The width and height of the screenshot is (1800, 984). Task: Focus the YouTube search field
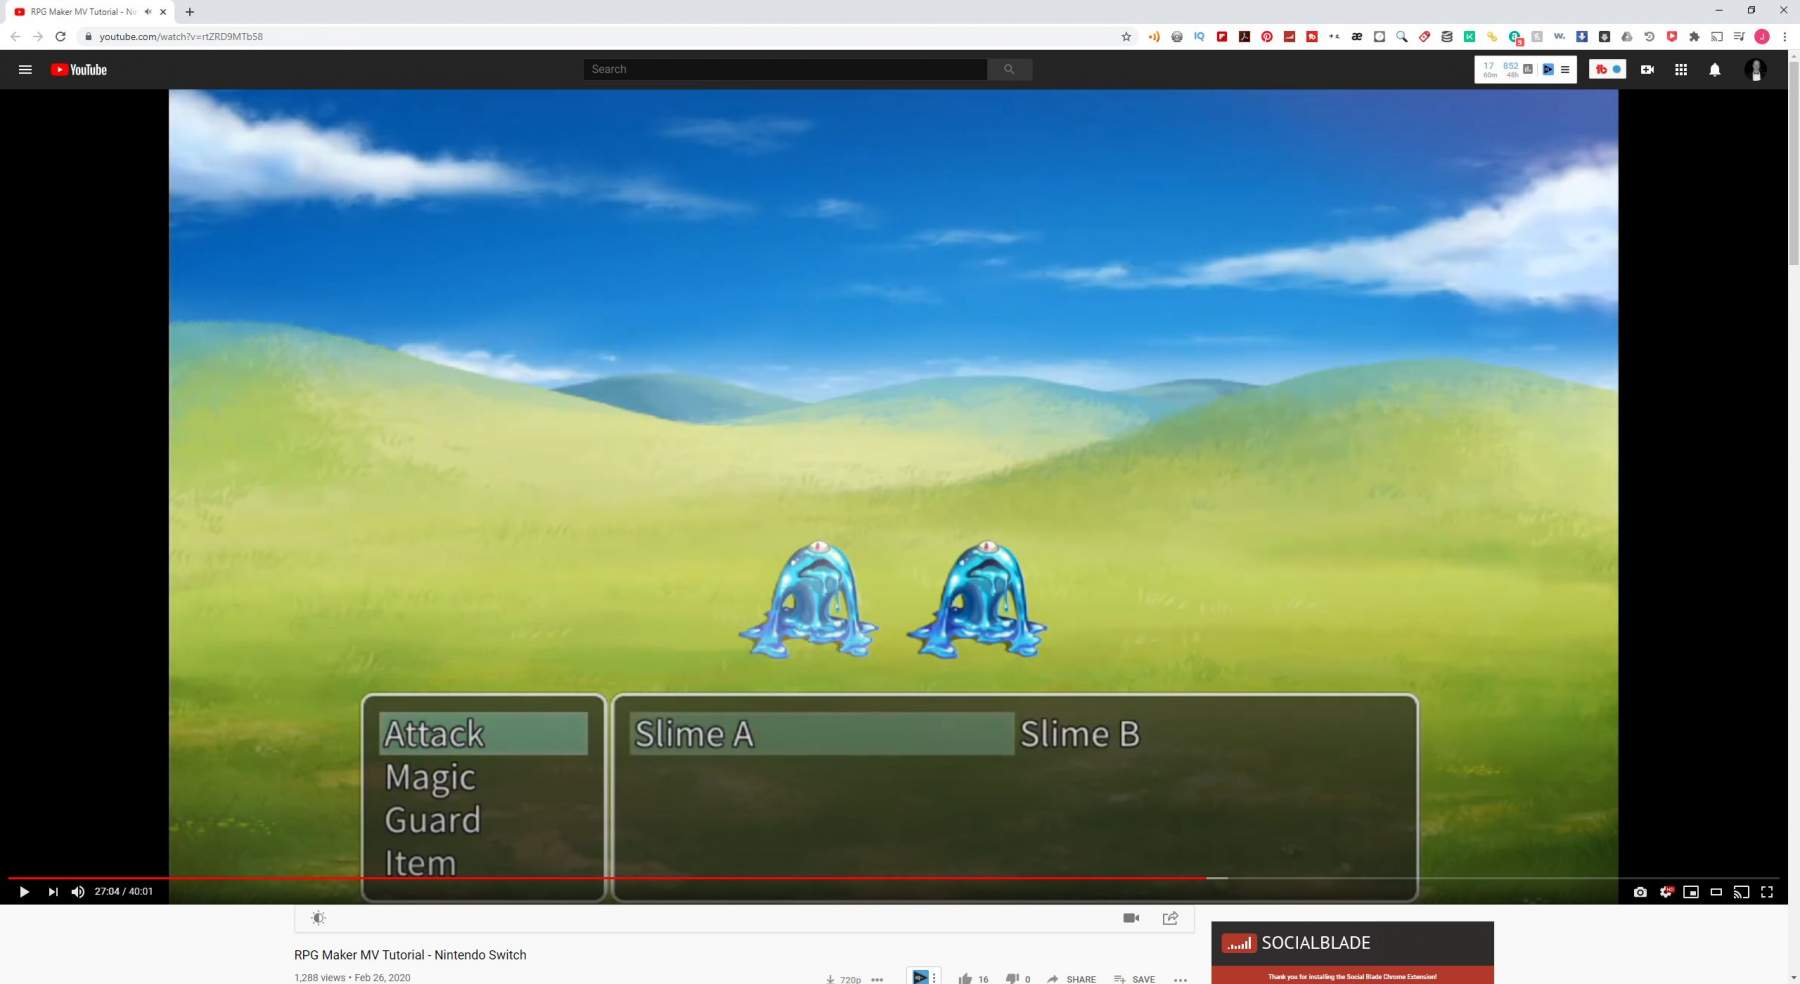785,69
